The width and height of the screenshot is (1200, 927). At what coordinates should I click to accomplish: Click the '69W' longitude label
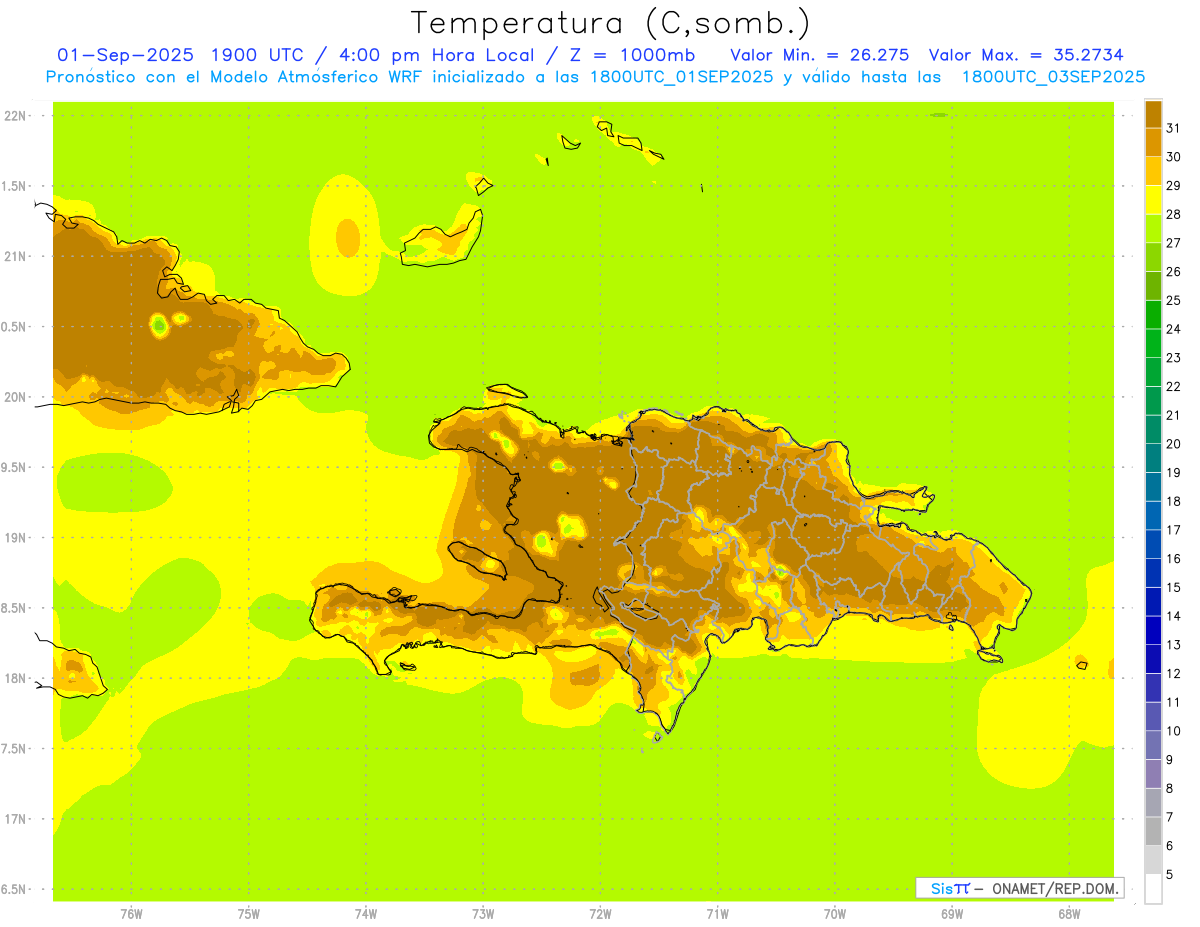[x=952, y=914]
